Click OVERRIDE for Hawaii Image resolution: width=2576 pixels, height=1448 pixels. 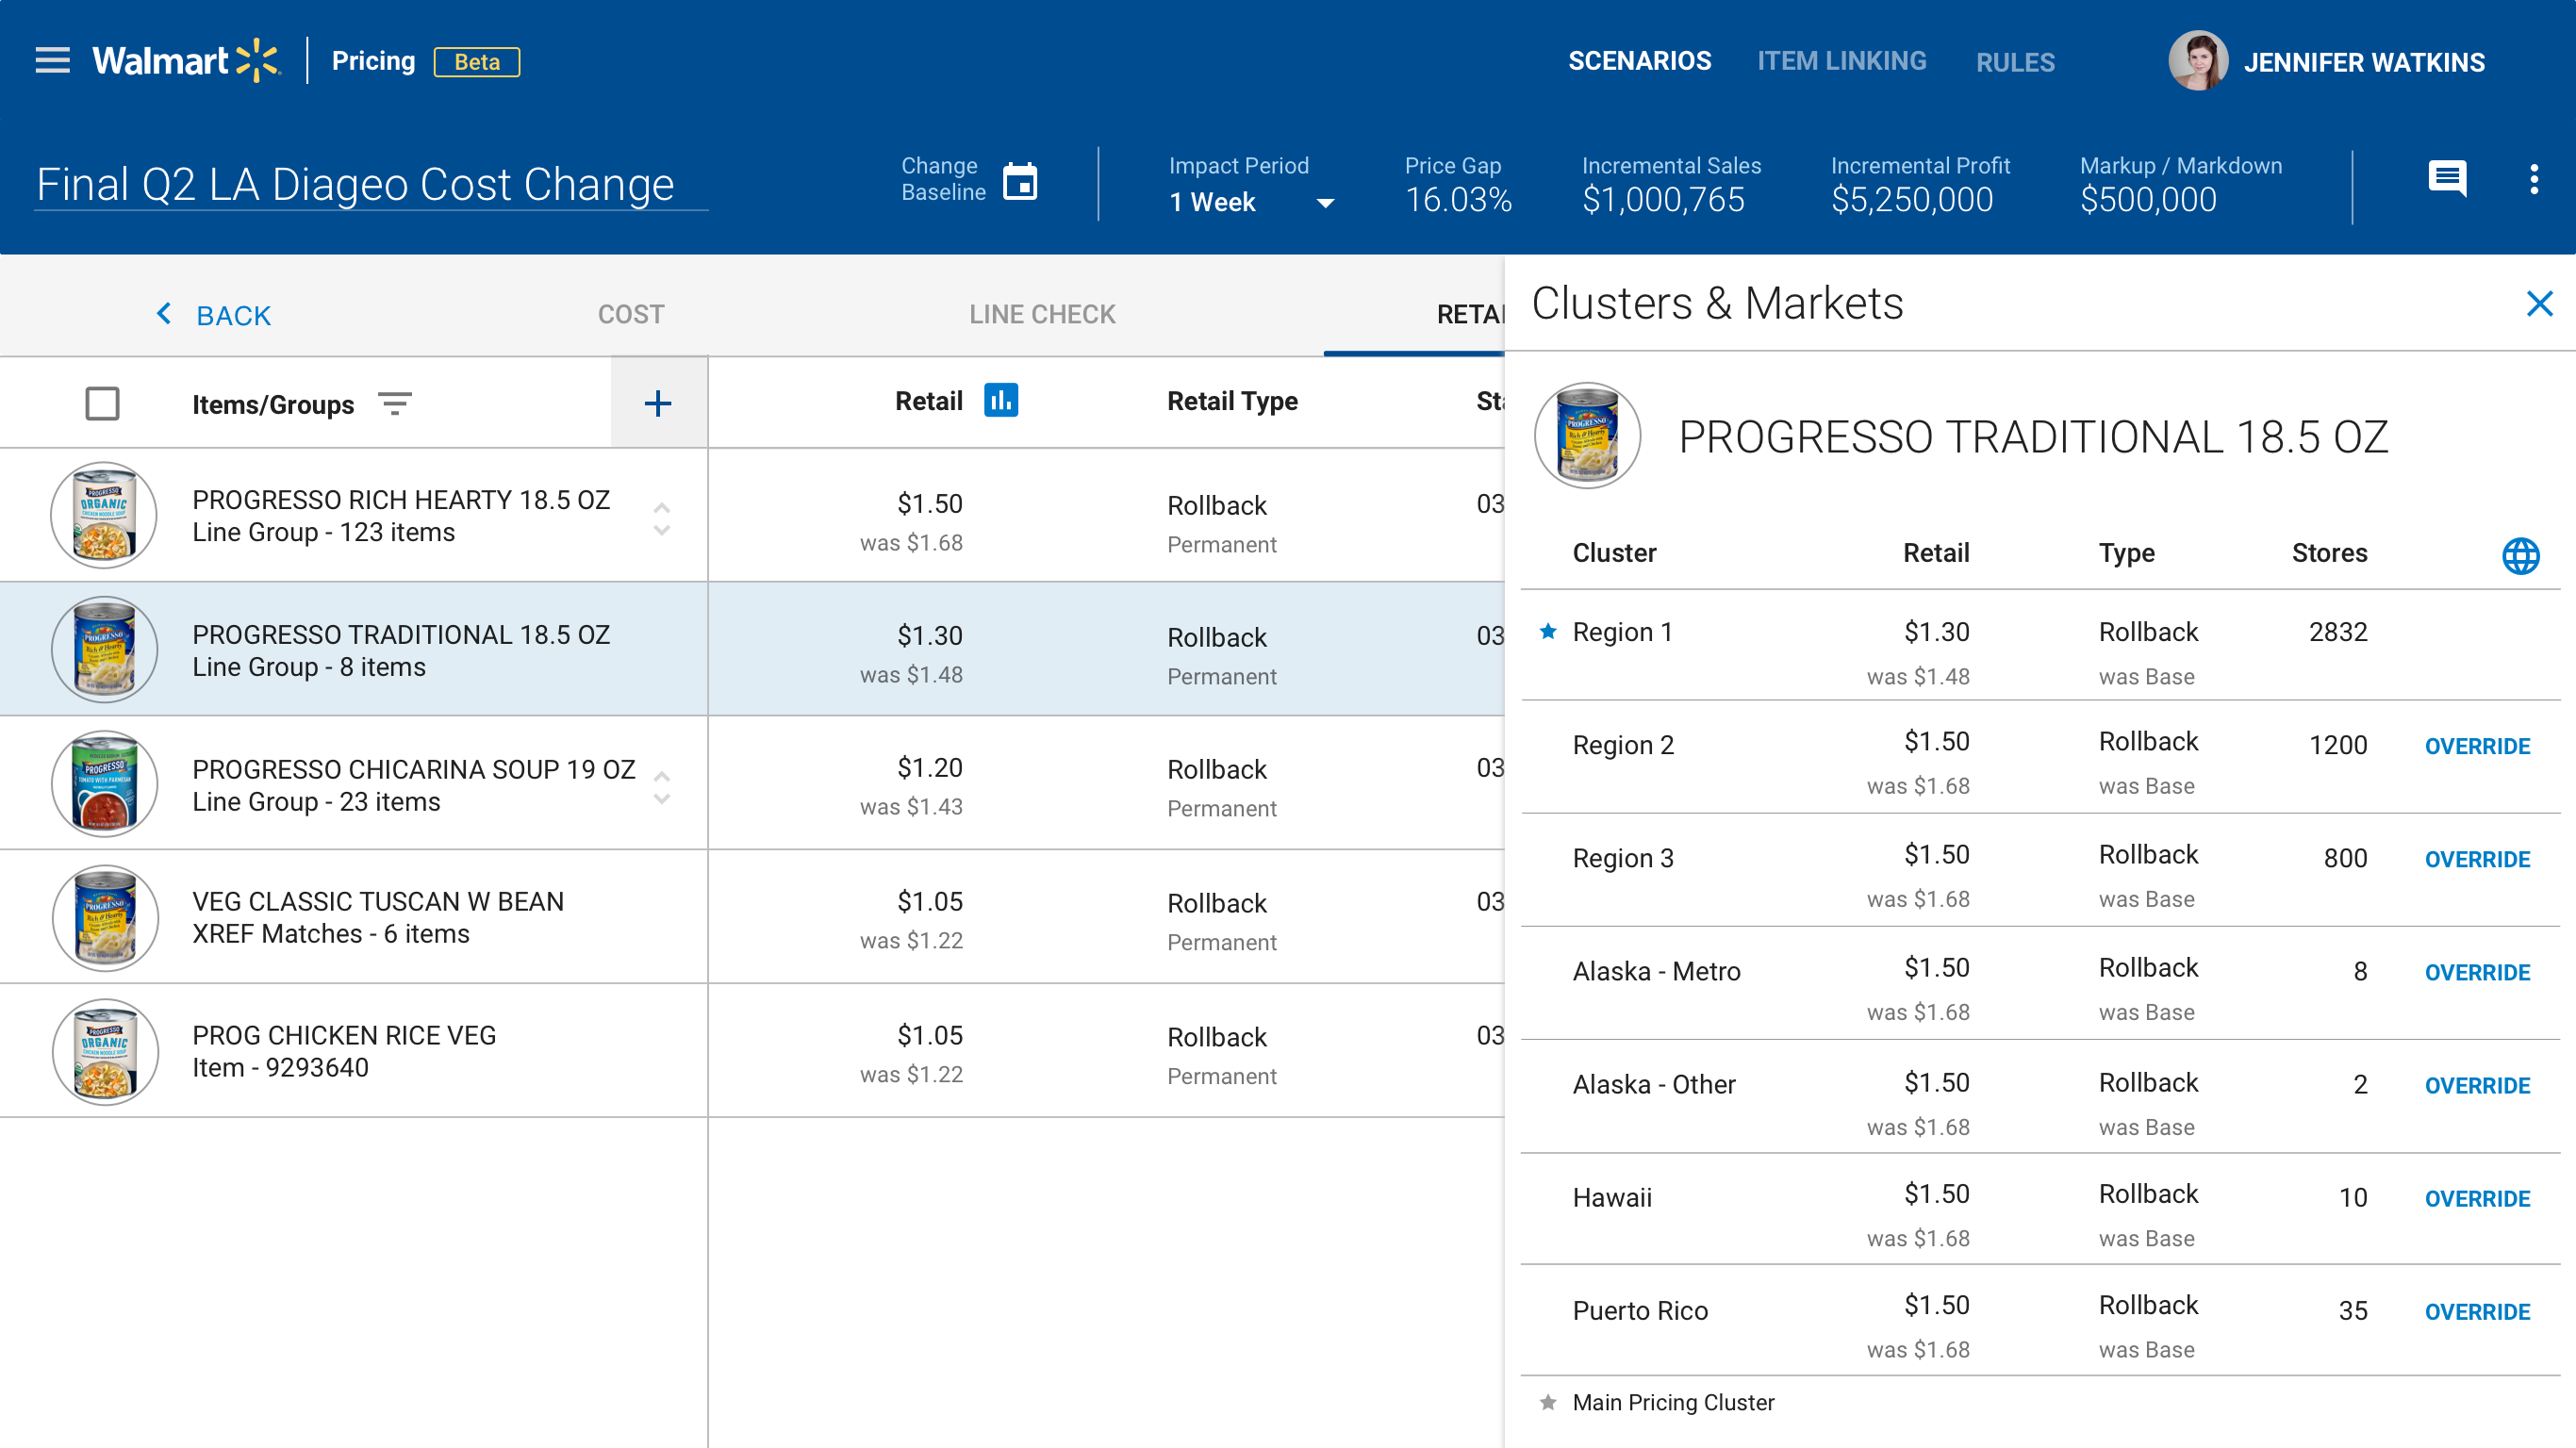tap(2477, 1198)
